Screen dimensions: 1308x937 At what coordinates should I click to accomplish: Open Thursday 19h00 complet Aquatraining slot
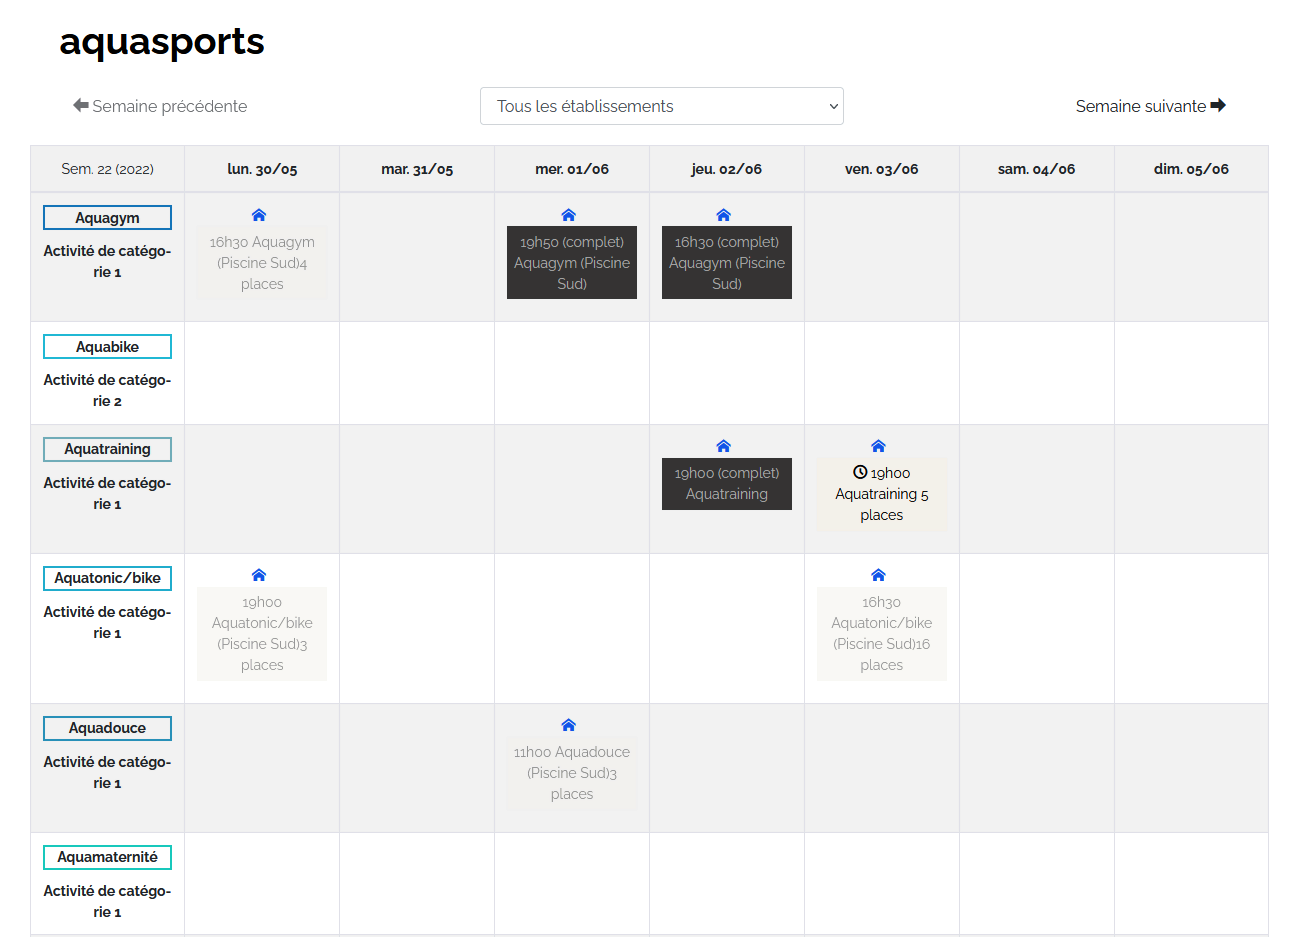coord(727,484)
